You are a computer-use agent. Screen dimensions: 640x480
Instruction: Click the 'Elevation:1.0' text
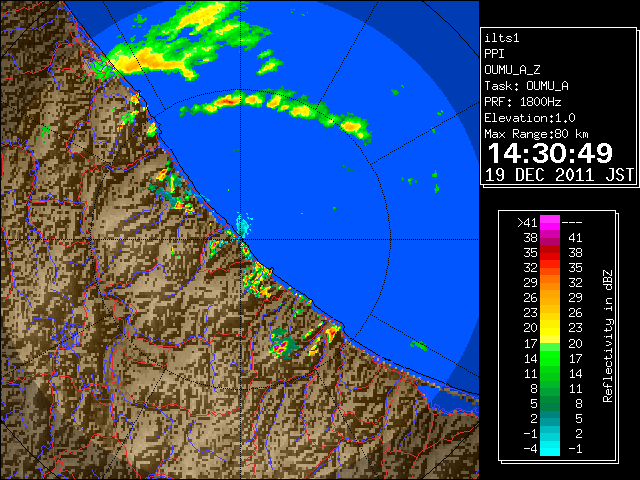(x=530, y=118)
